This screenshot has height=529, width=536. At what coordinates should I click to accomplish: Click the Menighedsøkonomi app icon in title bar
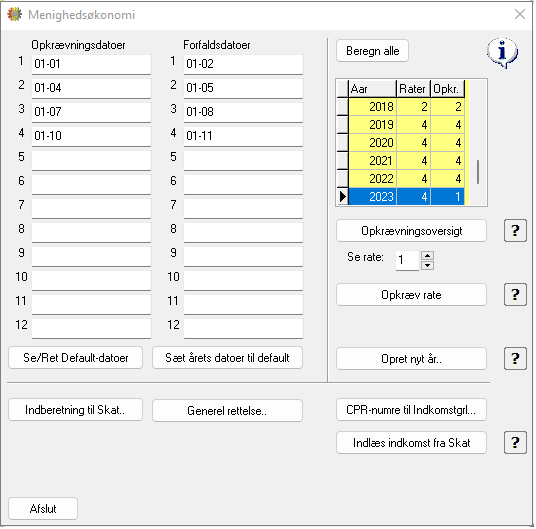[x=14, y=15]
